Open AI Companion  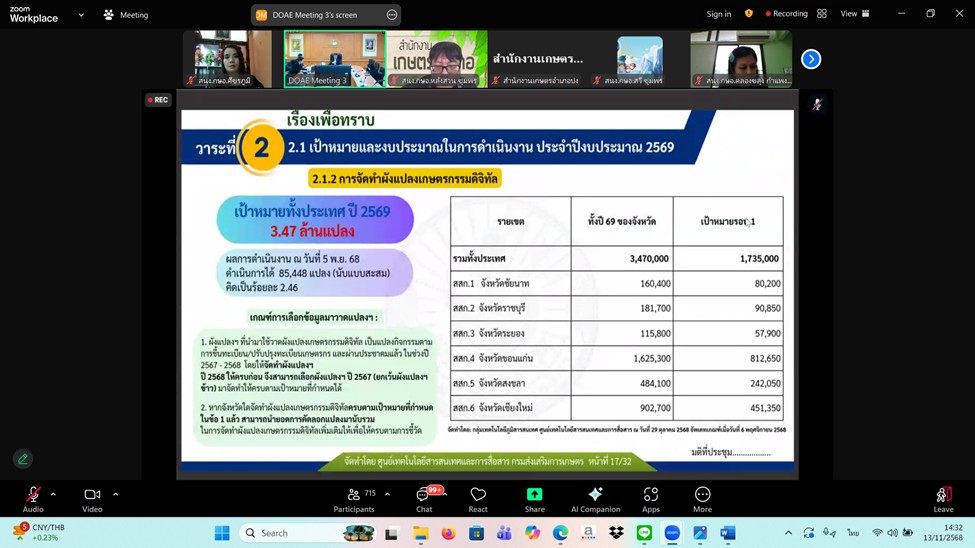tap(595, 496)
